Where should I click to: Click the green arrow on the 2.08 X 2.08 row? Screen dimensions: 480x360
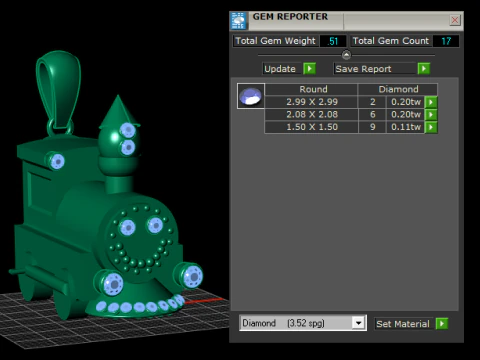[x=431, y=115]
